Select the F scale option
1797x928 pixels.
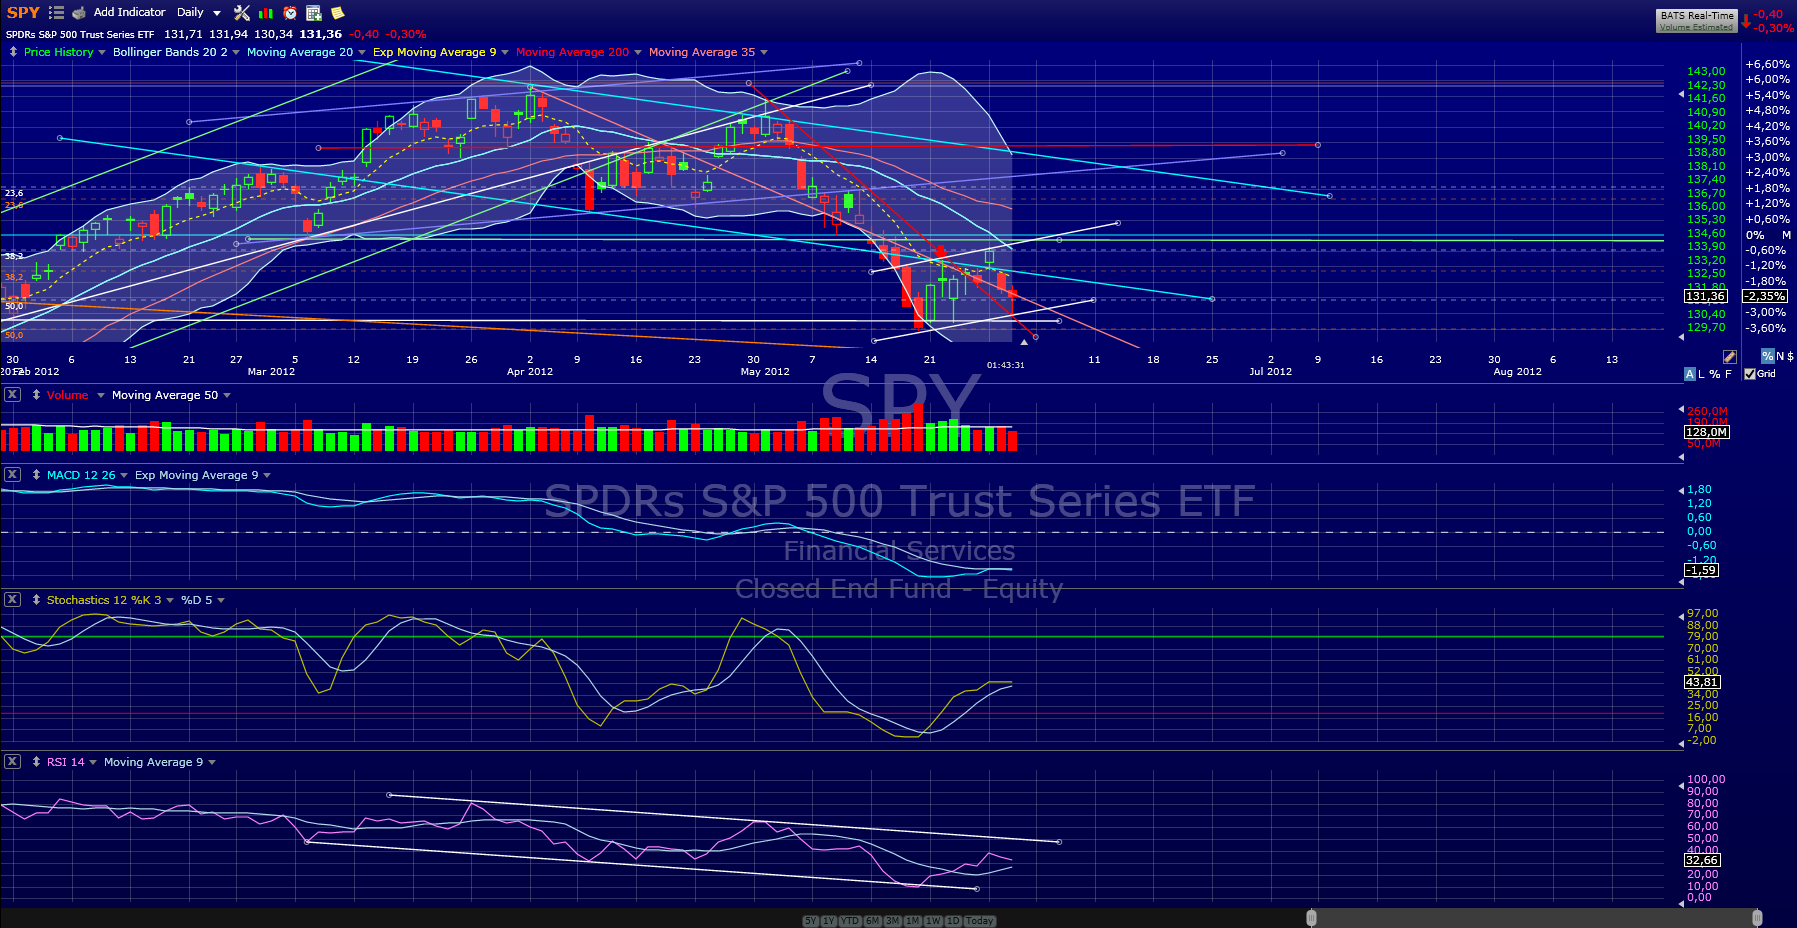click(1728, 374)
